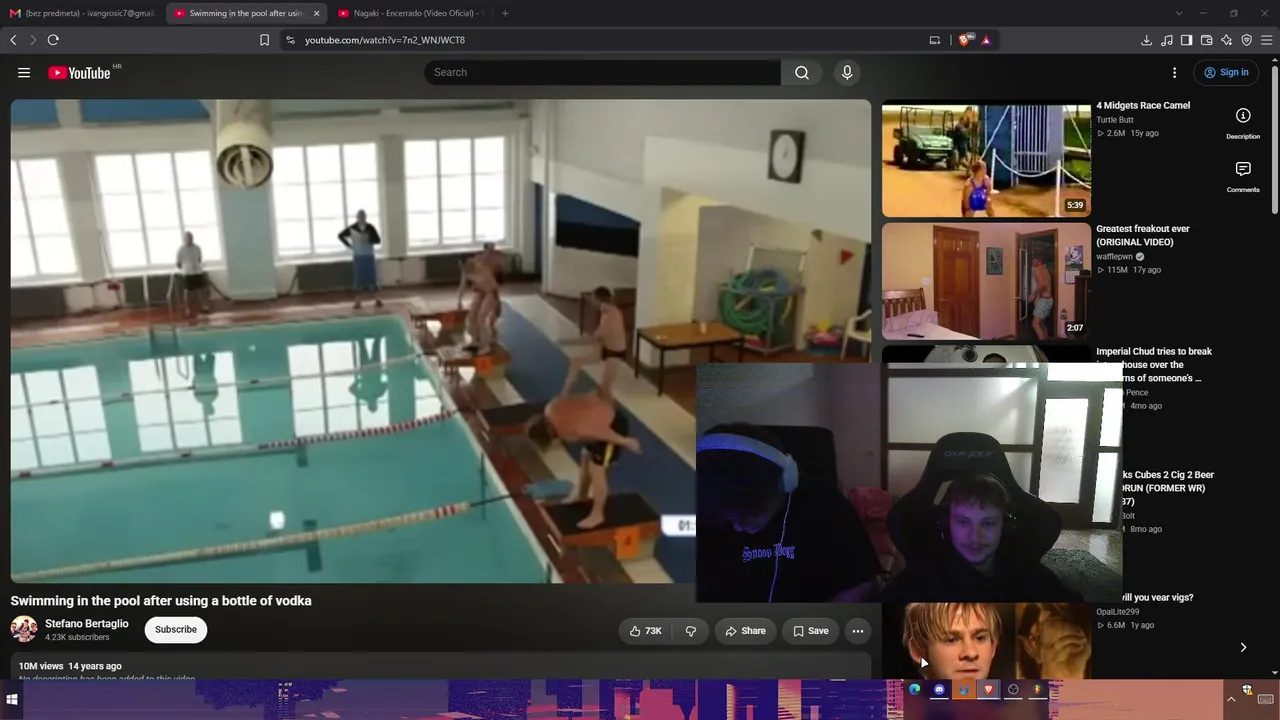Screen dimensions: 1280x720
Task: Open the Brave VPN shield icon
Action: 1246,40
